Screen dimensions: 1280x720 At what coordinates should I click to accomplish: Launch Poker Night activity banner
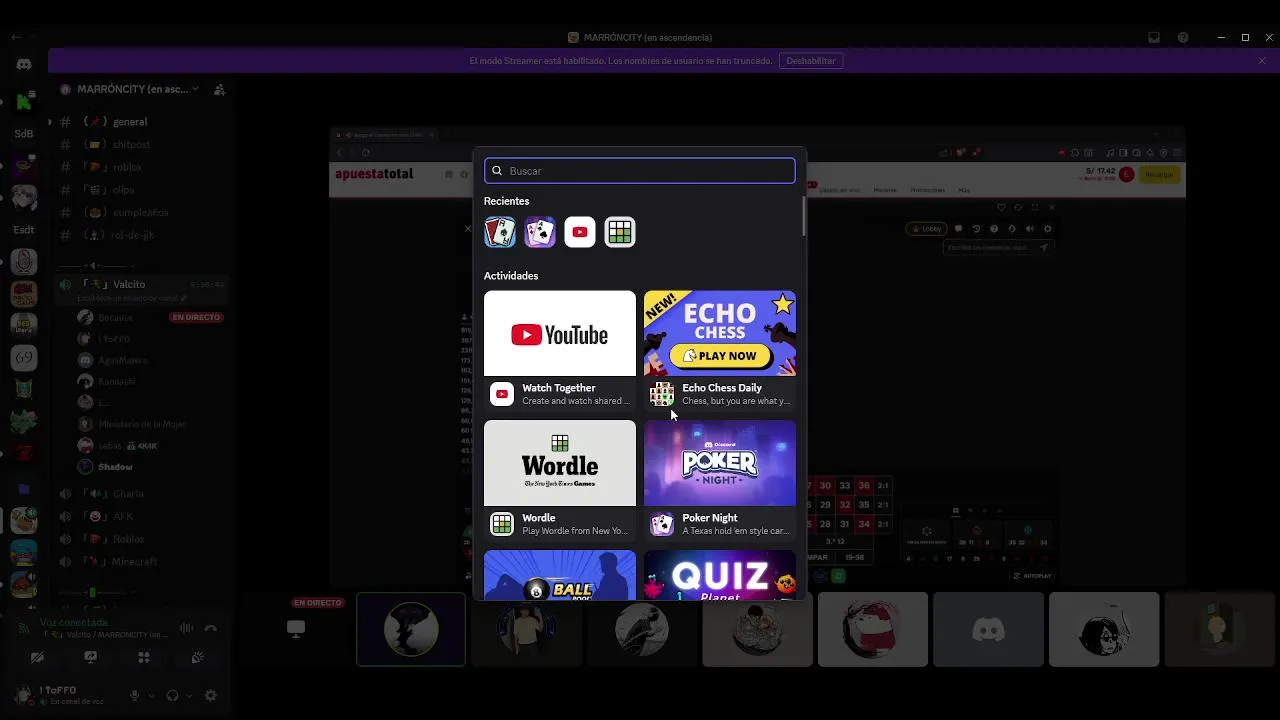click(720, 463)
